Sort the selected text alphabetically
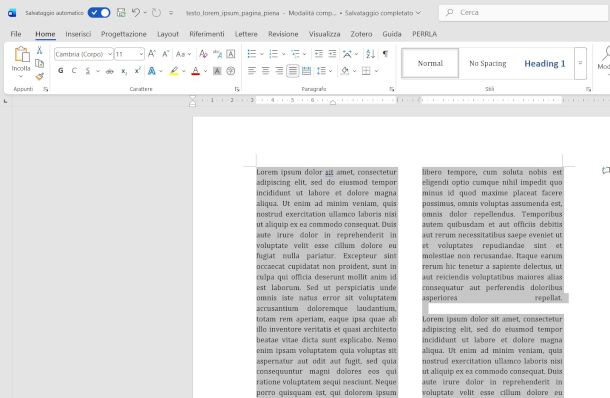 (370, 54)
